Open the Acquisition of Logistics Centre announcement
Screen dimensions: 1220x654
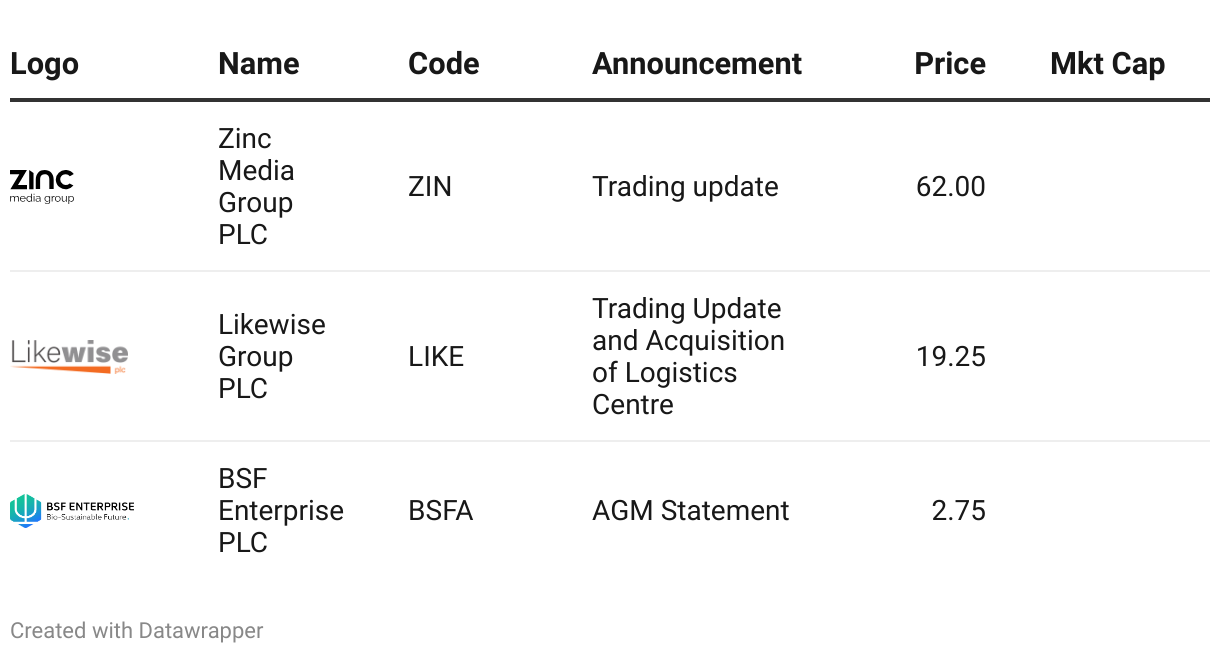[x=687, y=356]
